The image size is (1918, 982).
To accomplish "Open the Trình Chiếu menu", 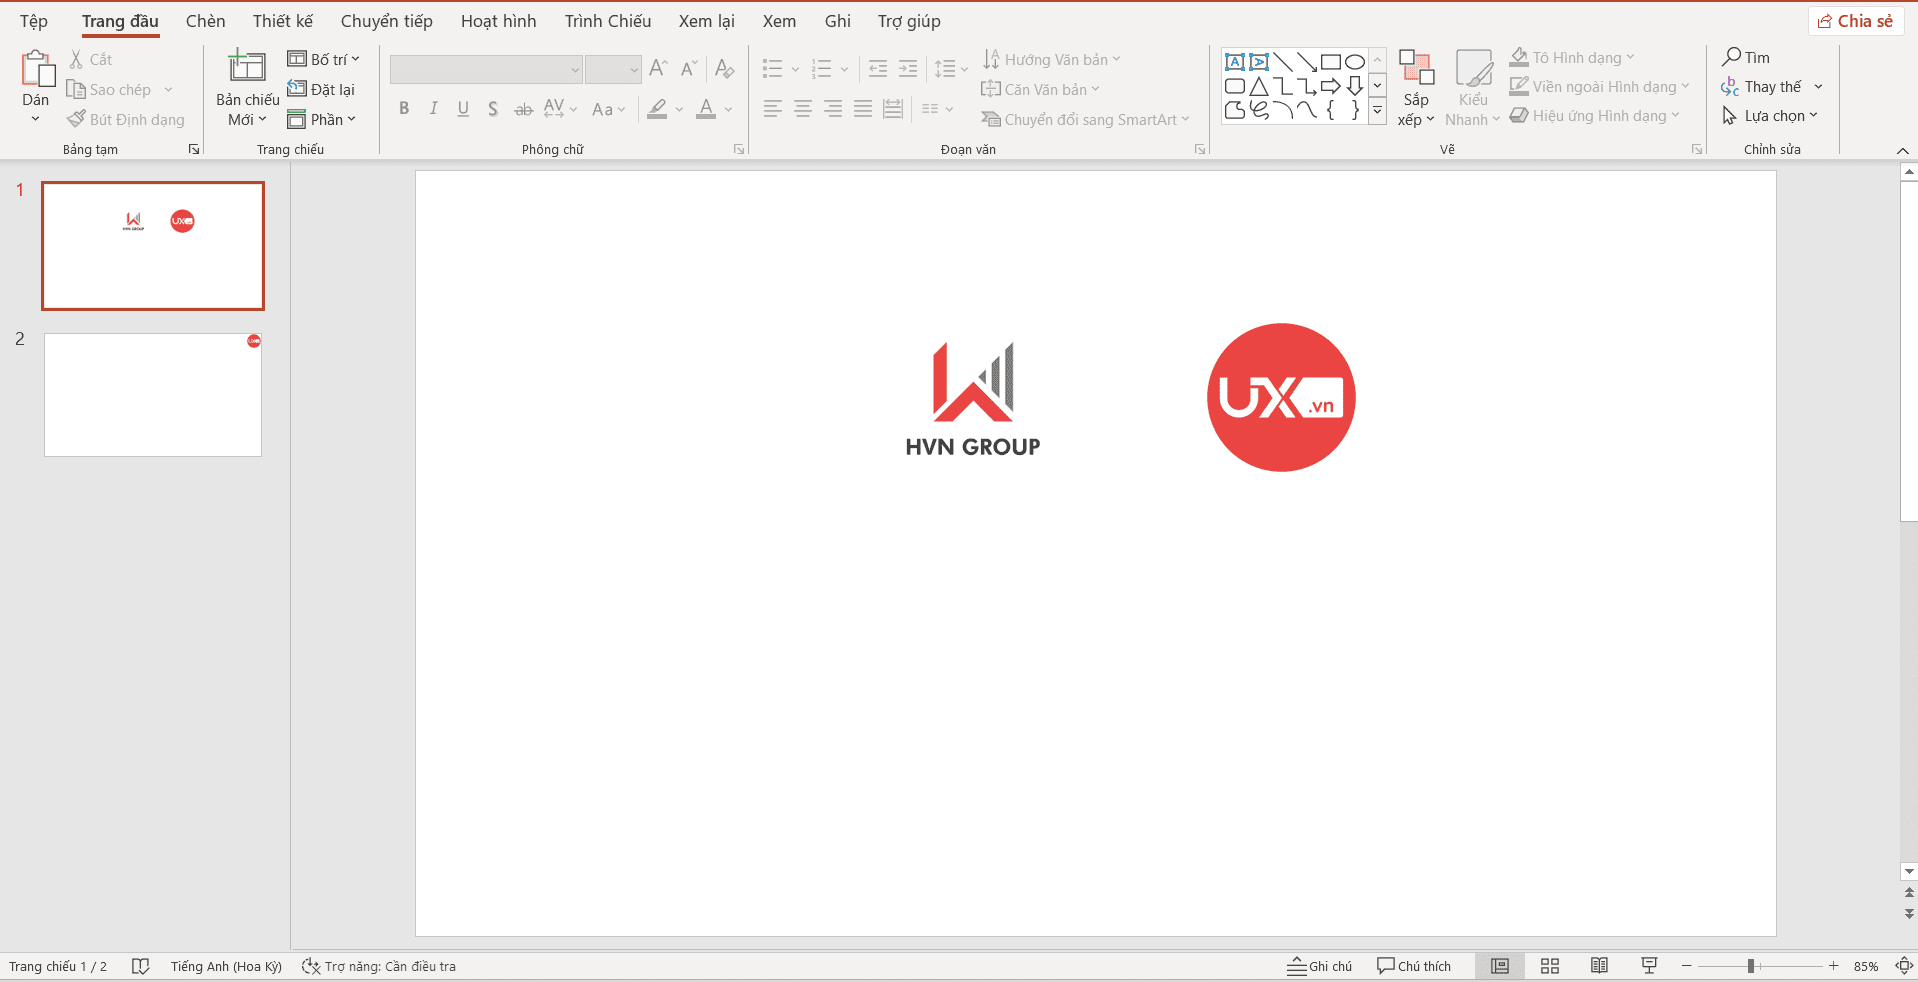I will coord(606,20).
